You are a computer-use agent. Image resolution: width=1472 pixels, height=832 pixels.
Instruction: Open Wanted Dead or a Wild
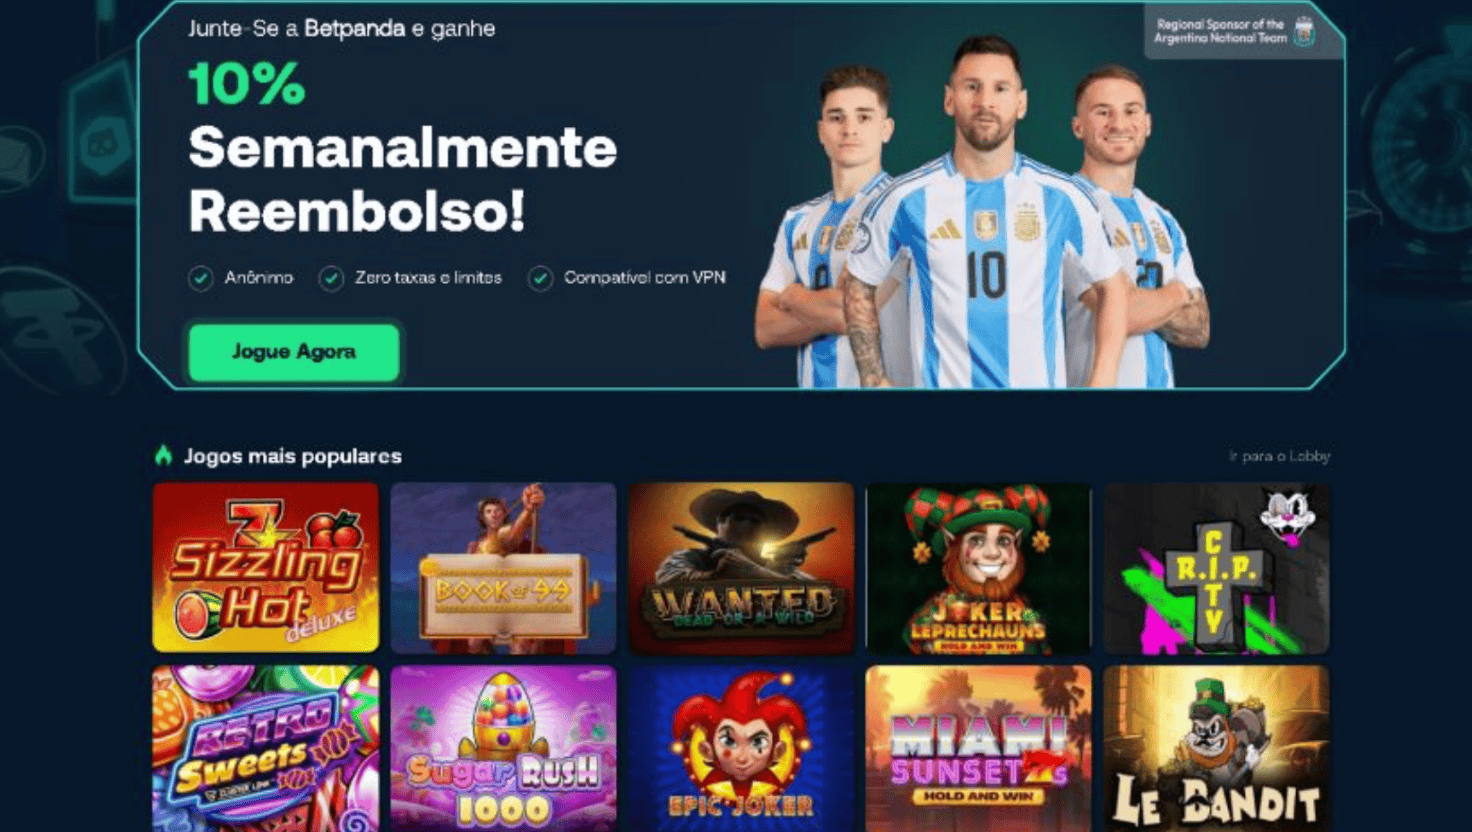click(x=741, y=567)
